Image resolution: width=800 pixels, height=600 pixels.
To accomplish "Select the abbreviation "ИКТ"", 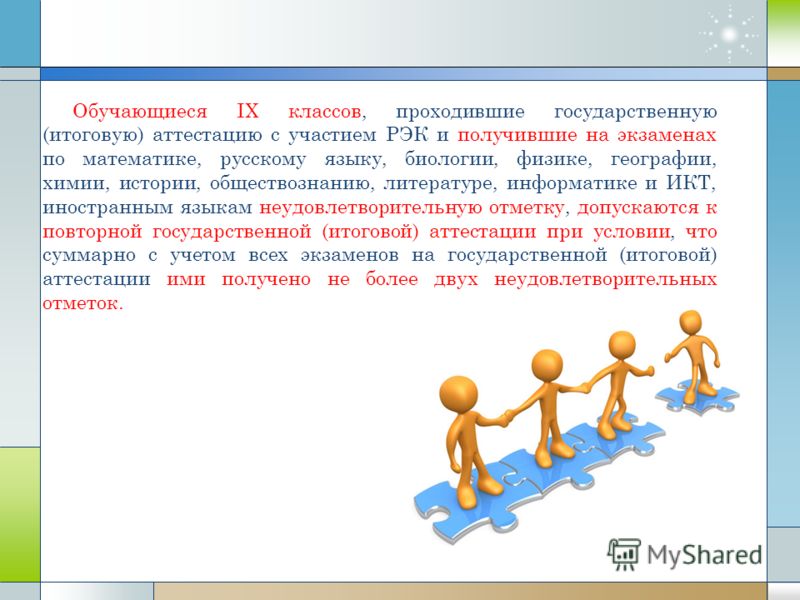I will [687, 183].
